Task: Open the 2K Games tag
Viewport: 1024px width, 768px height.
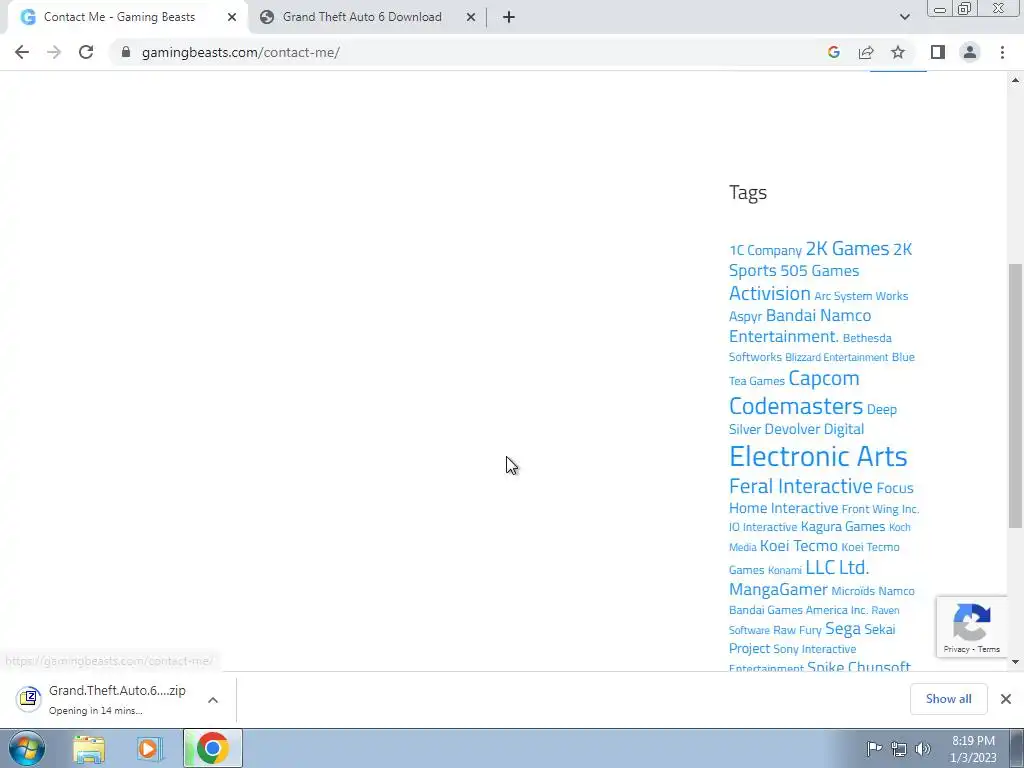Action: (x=847, y=248)
